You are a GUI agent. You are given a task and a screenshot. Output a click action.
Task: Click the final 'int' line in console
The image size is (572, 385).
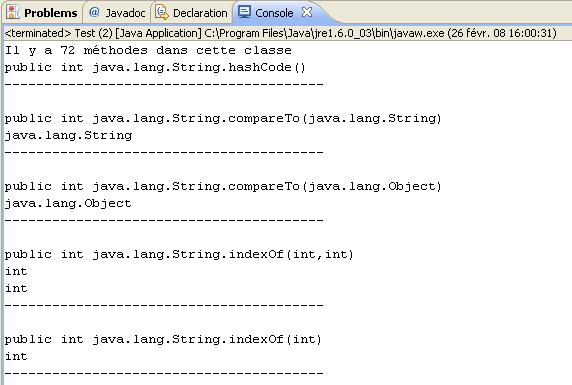tap(16, 356)
